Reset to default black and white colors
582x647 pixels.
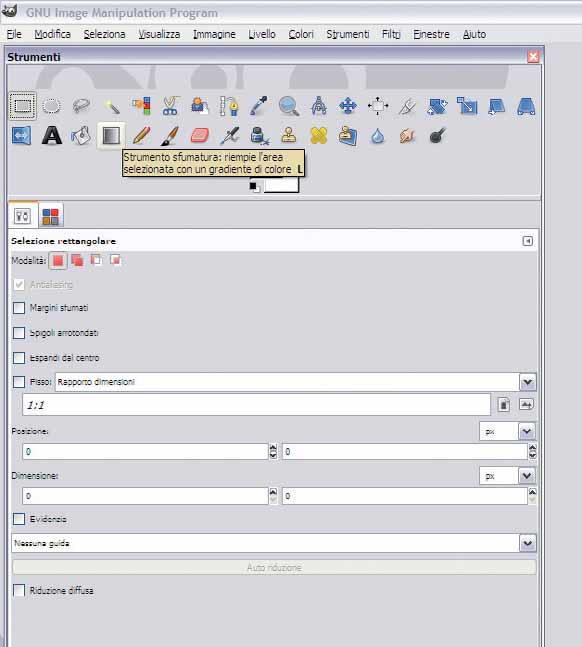(254, 187)
